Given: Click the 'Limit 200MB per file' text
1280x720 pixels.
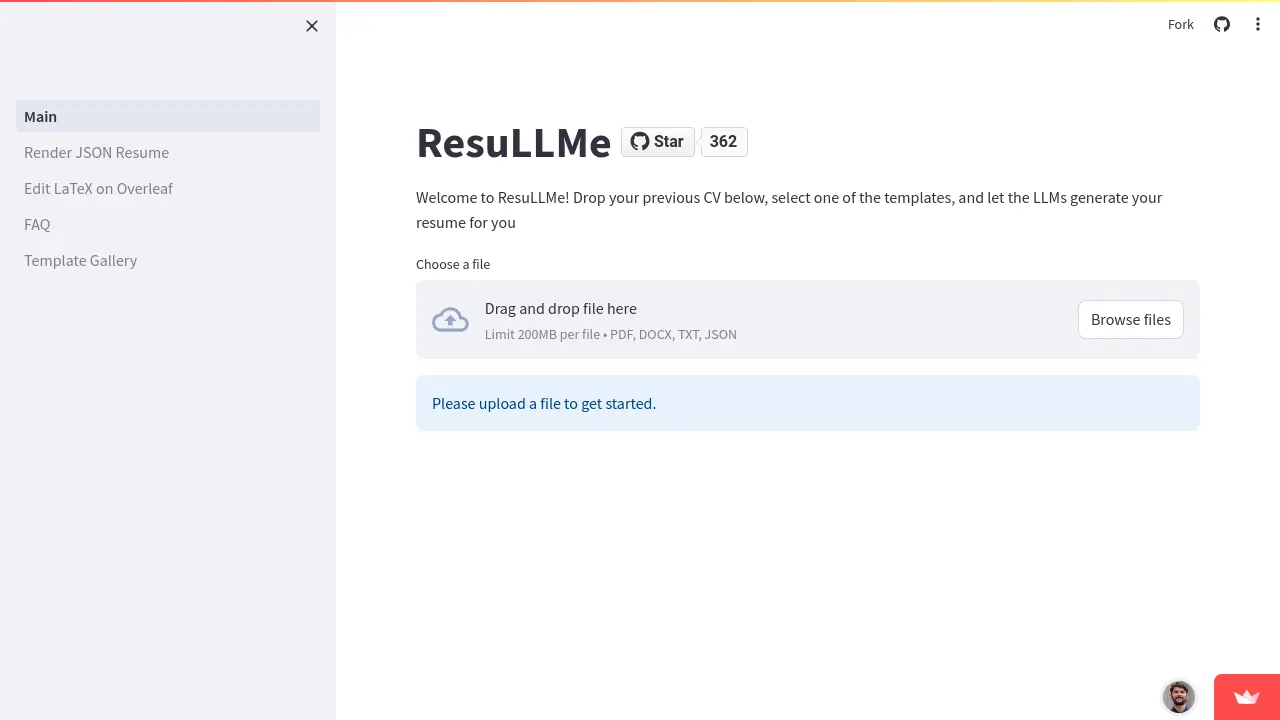Looking at the screenshot, I should tap(611, 334).
